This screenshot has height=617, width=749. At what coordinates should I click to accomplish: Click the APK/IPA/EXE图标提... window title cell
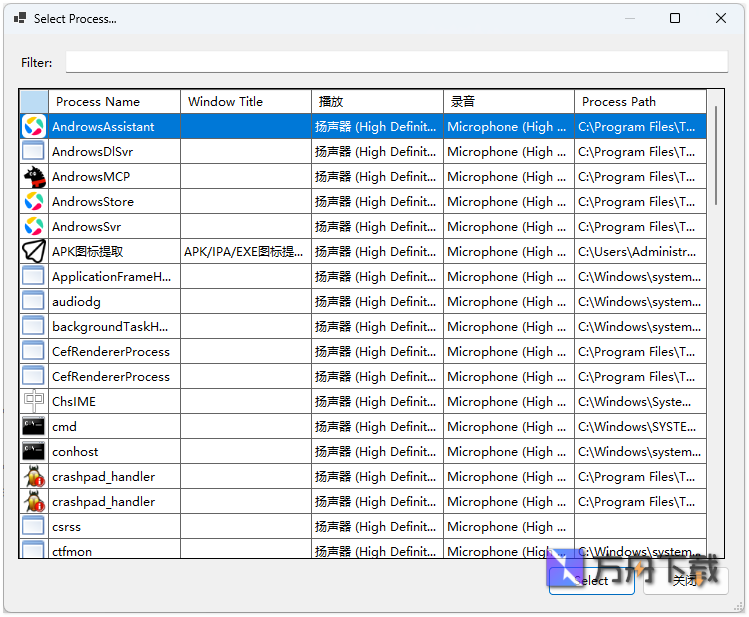[246, 252]
